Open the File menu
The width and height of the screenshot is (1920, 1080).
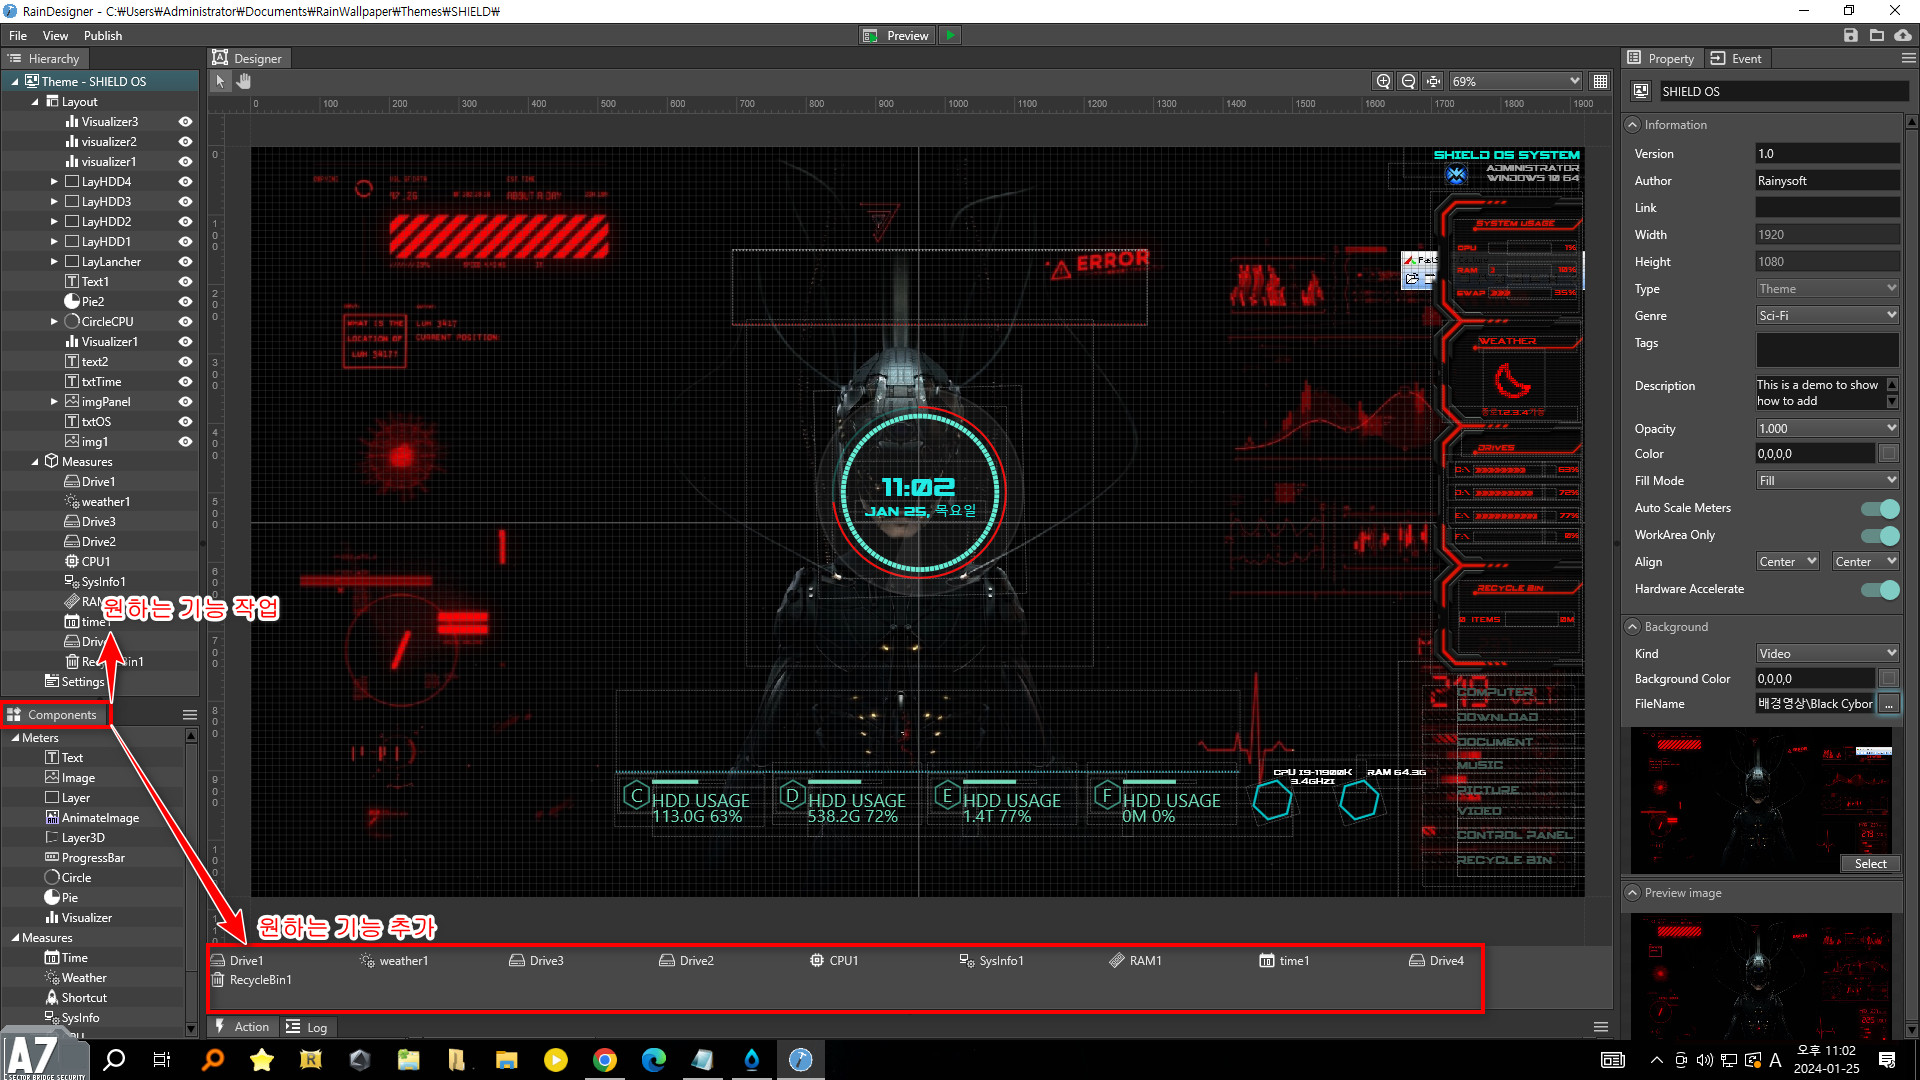pyautogui.click(x=18, y=35)
